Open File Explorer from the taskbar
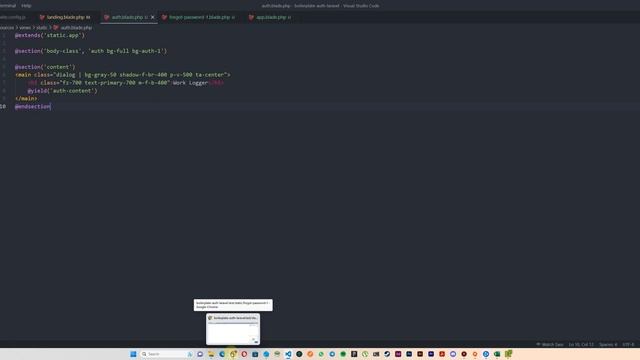This screenshot has height=360, width=640. 211,354
